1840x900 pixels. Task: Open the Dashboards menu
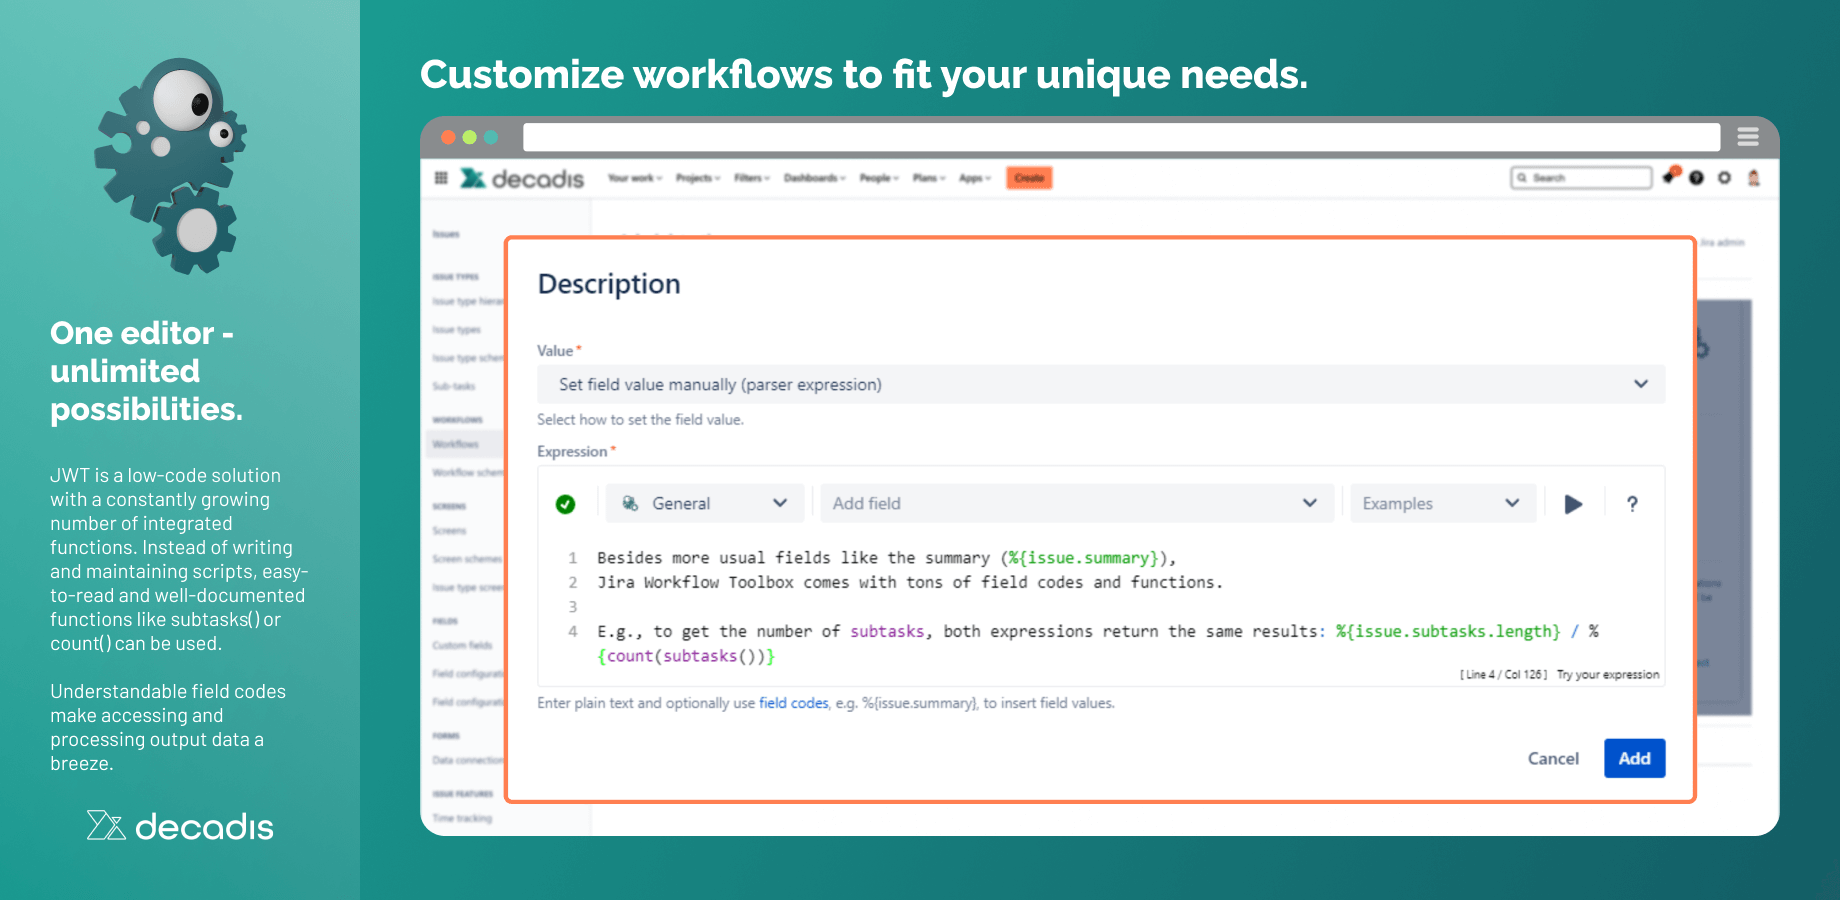point(815,178)
